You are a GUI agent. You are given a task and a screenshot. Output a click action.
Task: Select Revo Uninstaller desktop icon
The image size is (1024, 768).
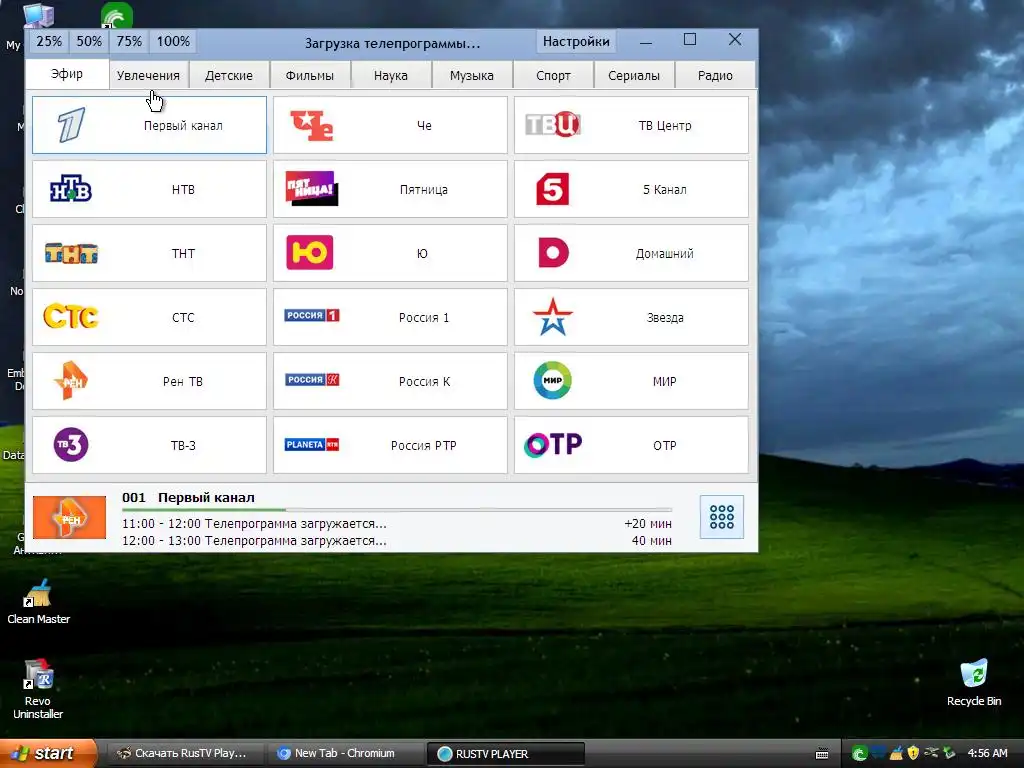pyautogui.click(x=38, y=689)
